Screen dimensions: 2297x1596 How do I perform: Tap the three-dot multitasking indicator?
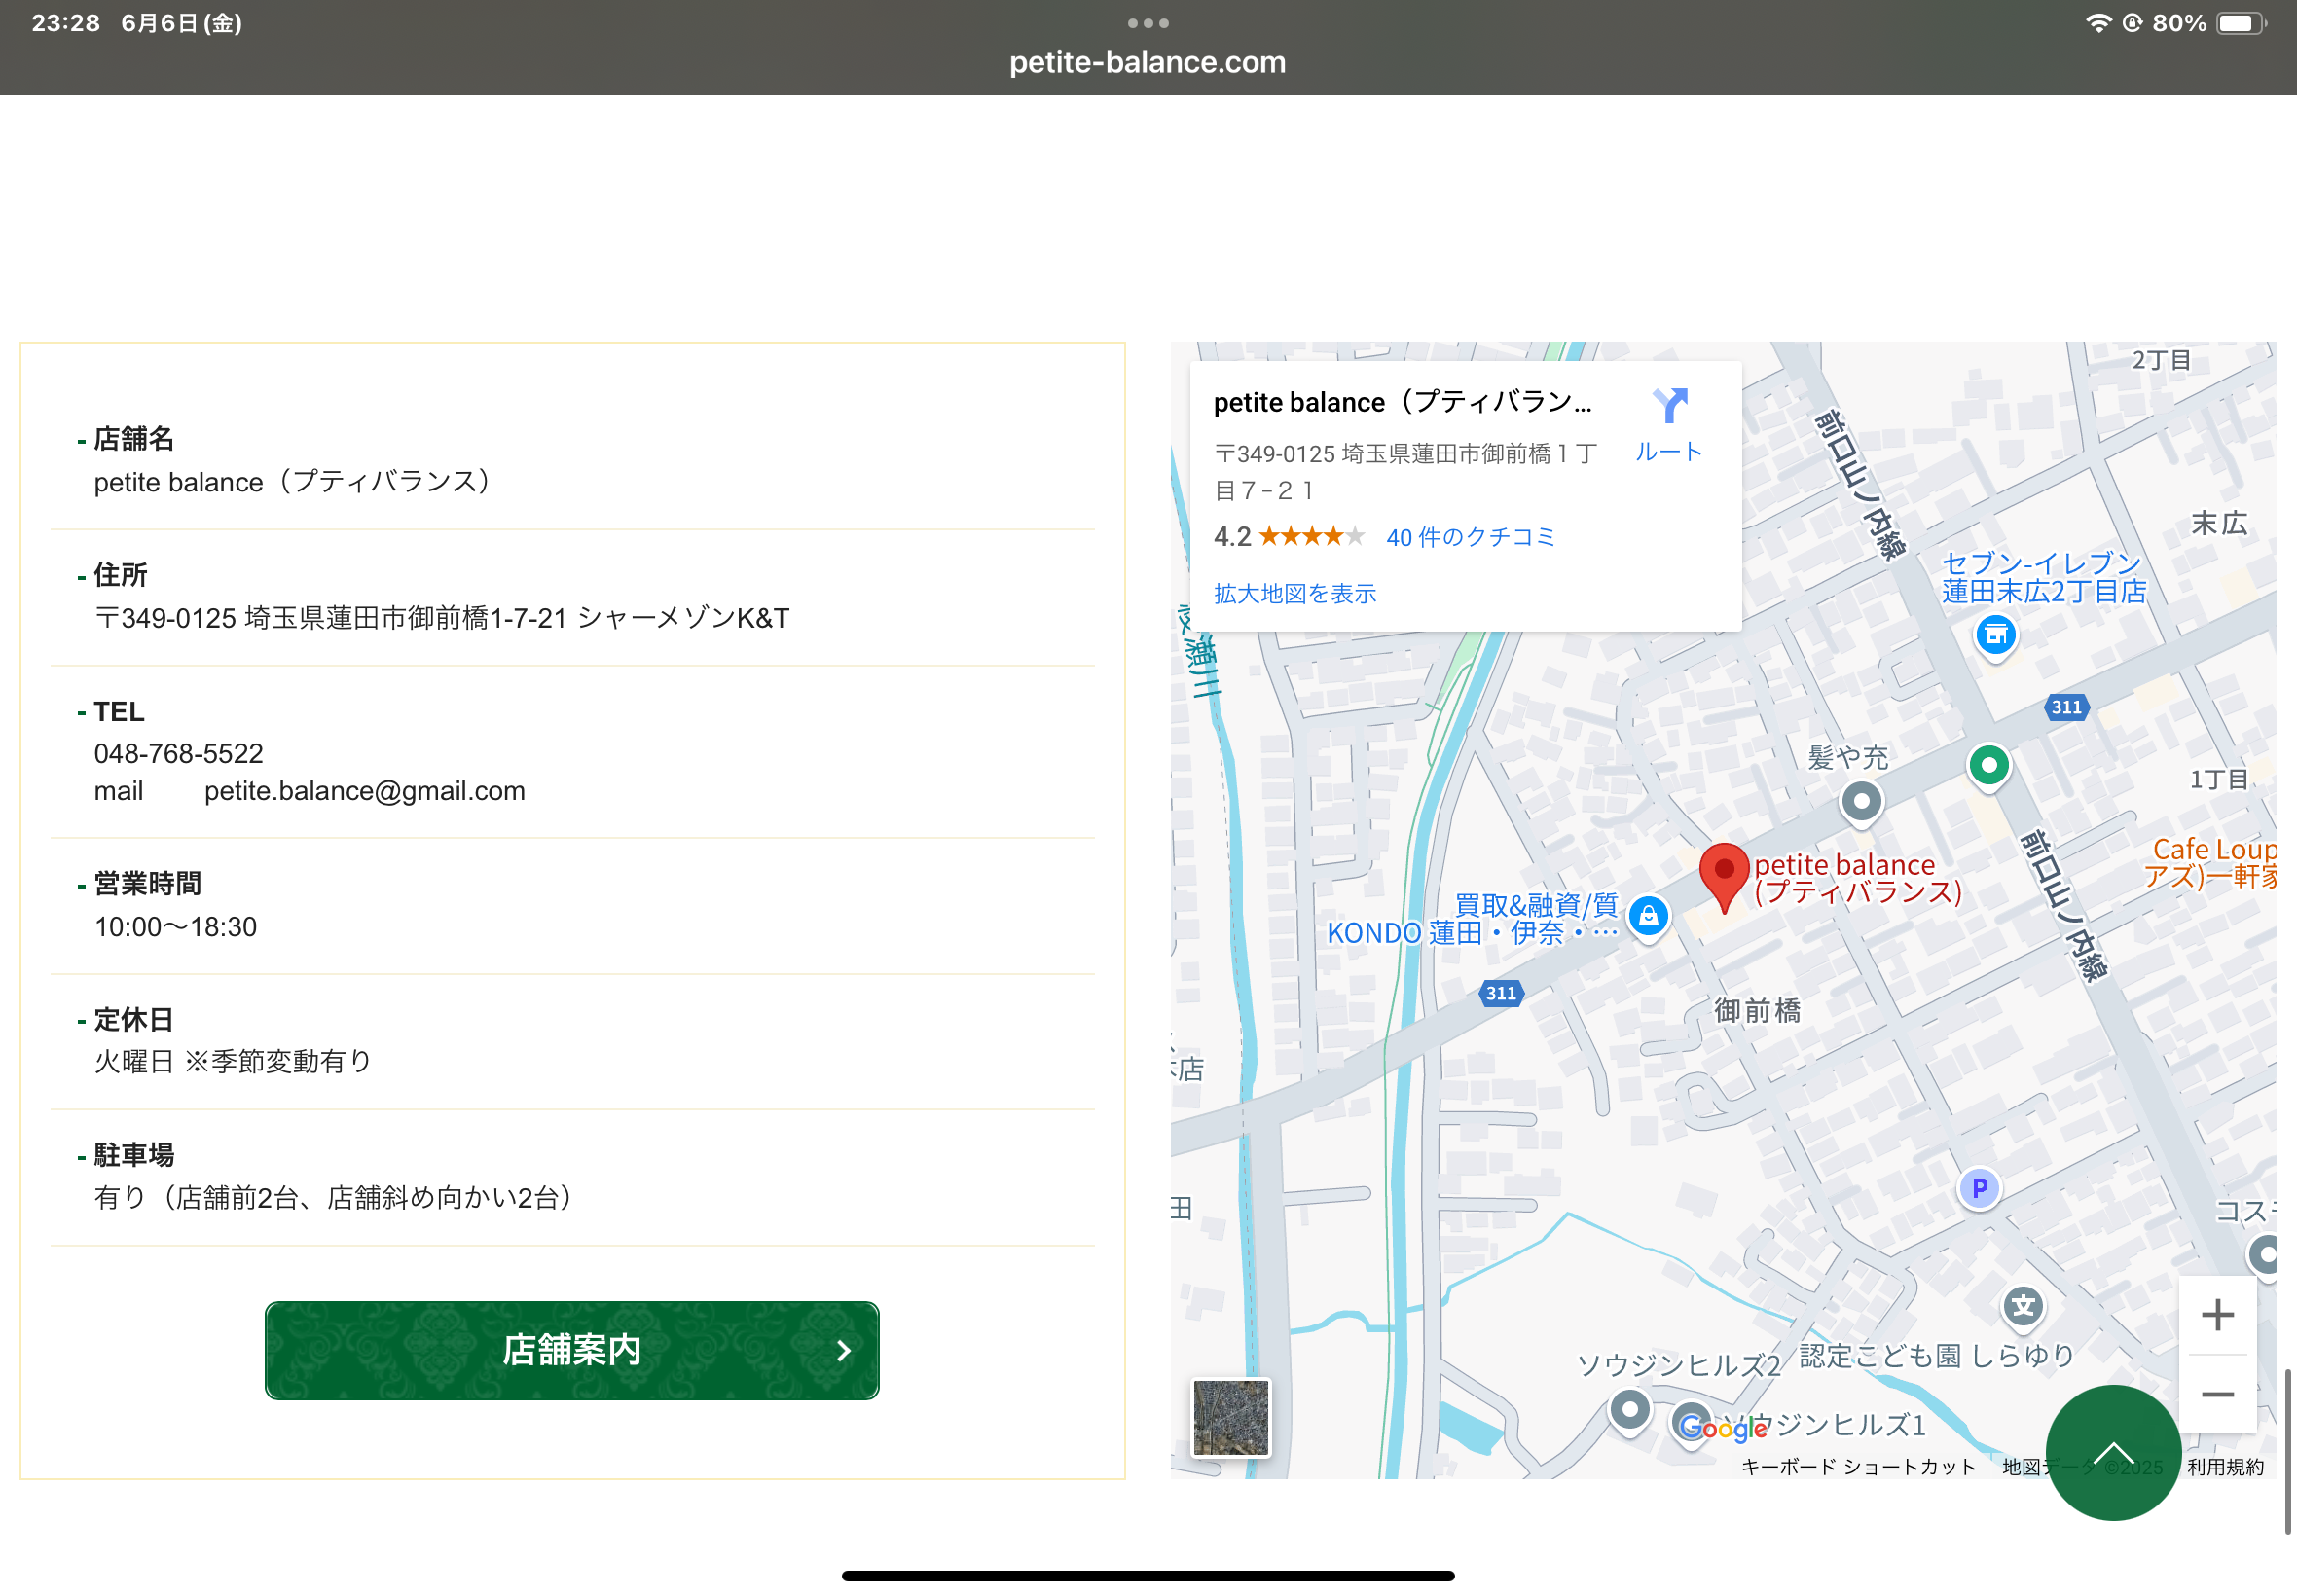1148,23
